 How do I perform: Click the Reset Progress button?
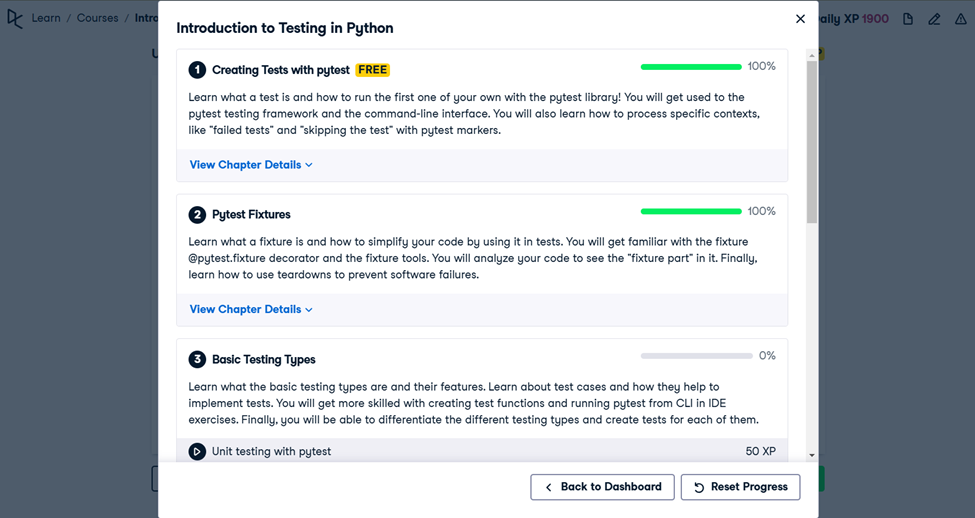click(740, 487)
